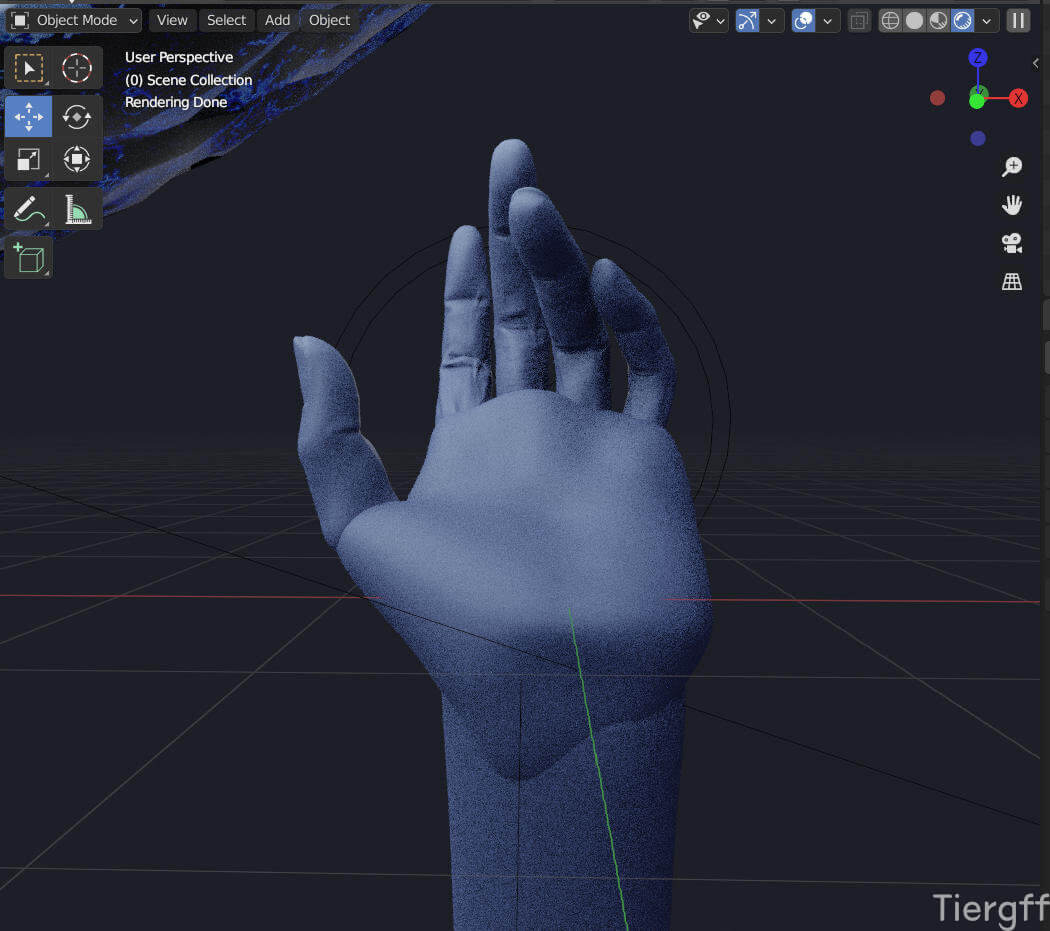Pause the viewport render preview
This screenshot has width=1050, height=931.
point(1018,20)
